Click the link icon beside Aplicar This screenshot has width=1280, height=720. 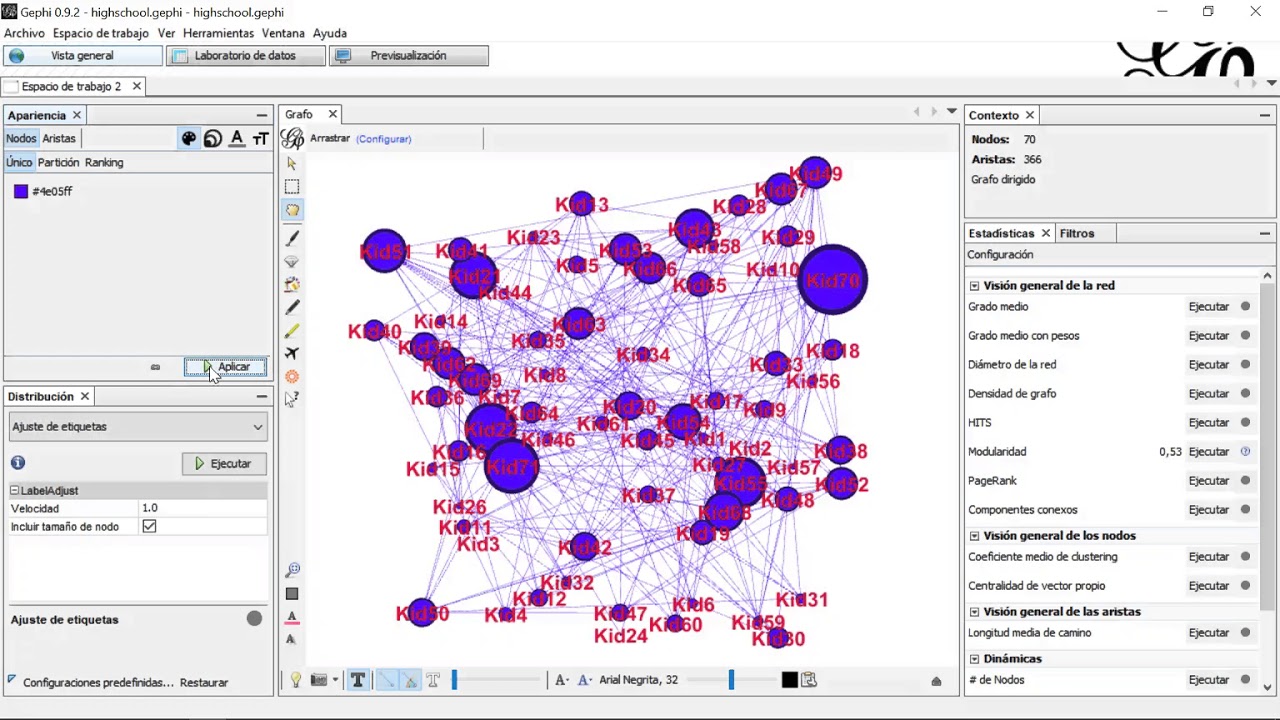coord(155,367)
